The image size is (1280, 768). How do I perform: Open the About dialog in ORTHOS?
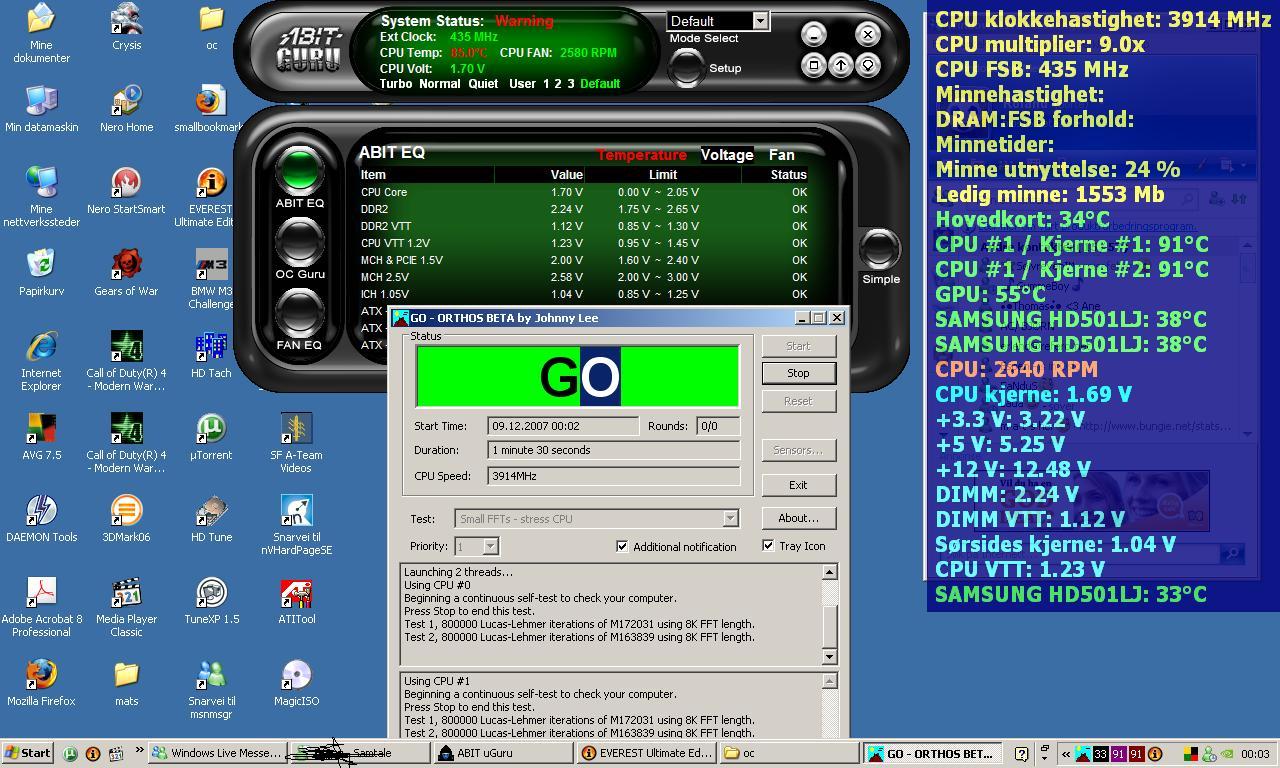[x=798, y=518]
